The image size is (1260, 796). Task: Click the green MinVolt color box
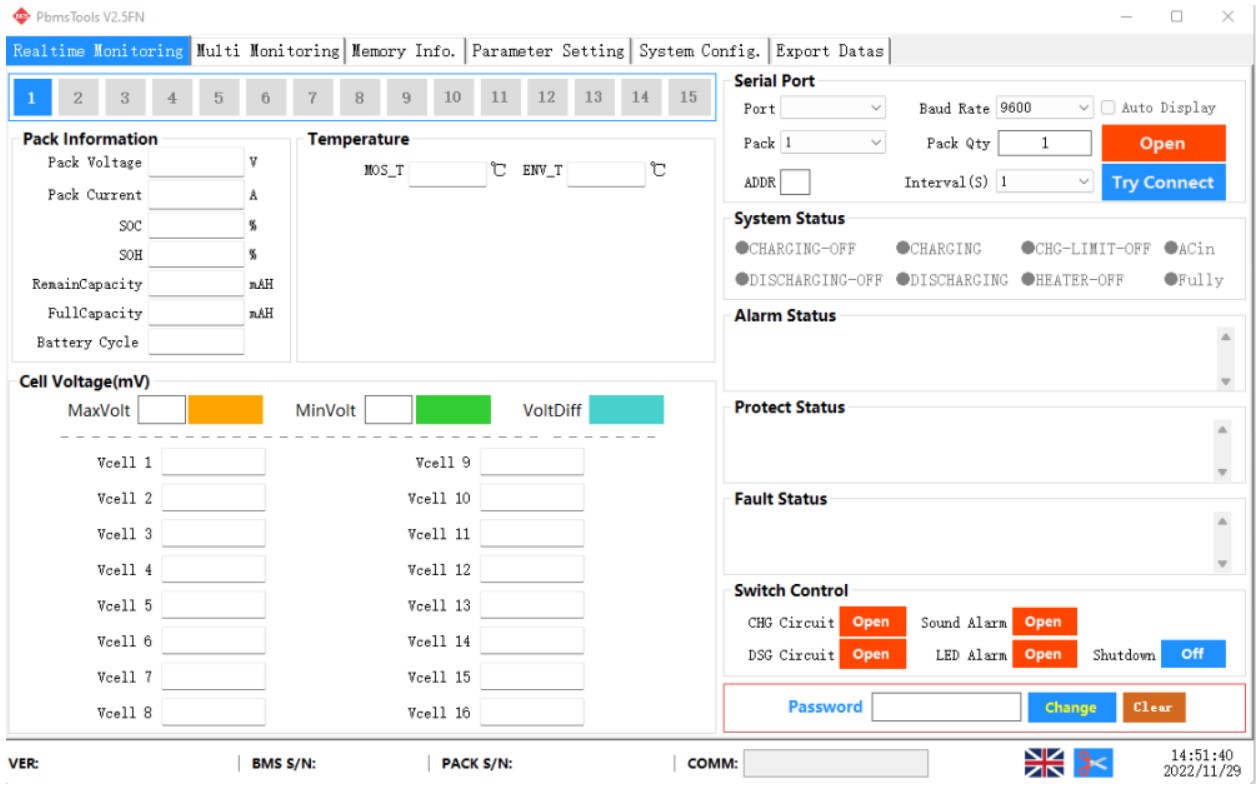click(453, 410)
